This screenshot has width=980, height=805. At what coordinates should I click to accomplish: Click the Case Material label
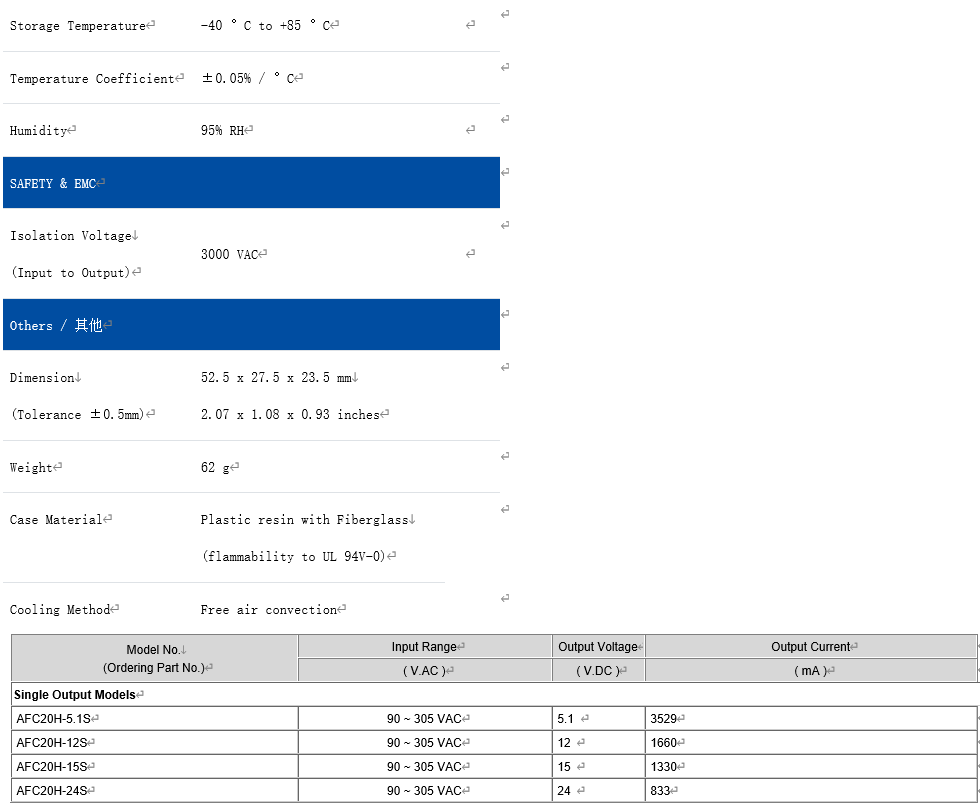click(56, 520)
